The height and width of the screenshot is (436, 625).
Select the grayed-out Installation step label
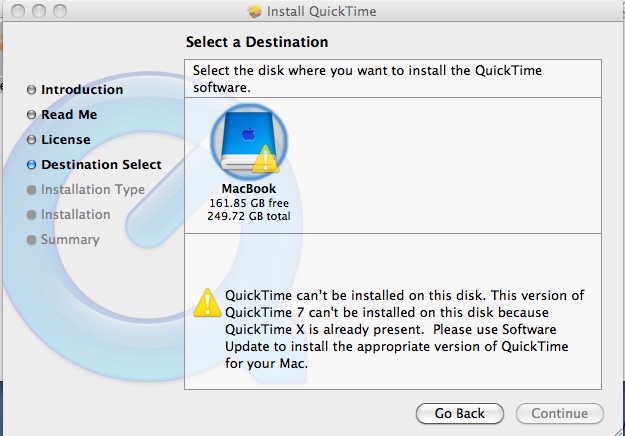76,214
